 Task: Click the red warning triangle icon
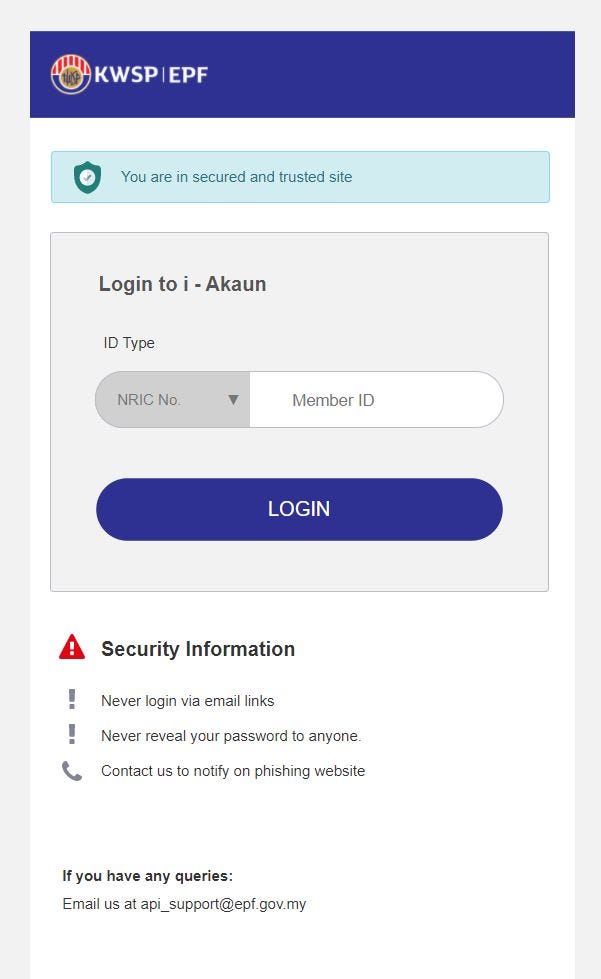pos(72,647)
